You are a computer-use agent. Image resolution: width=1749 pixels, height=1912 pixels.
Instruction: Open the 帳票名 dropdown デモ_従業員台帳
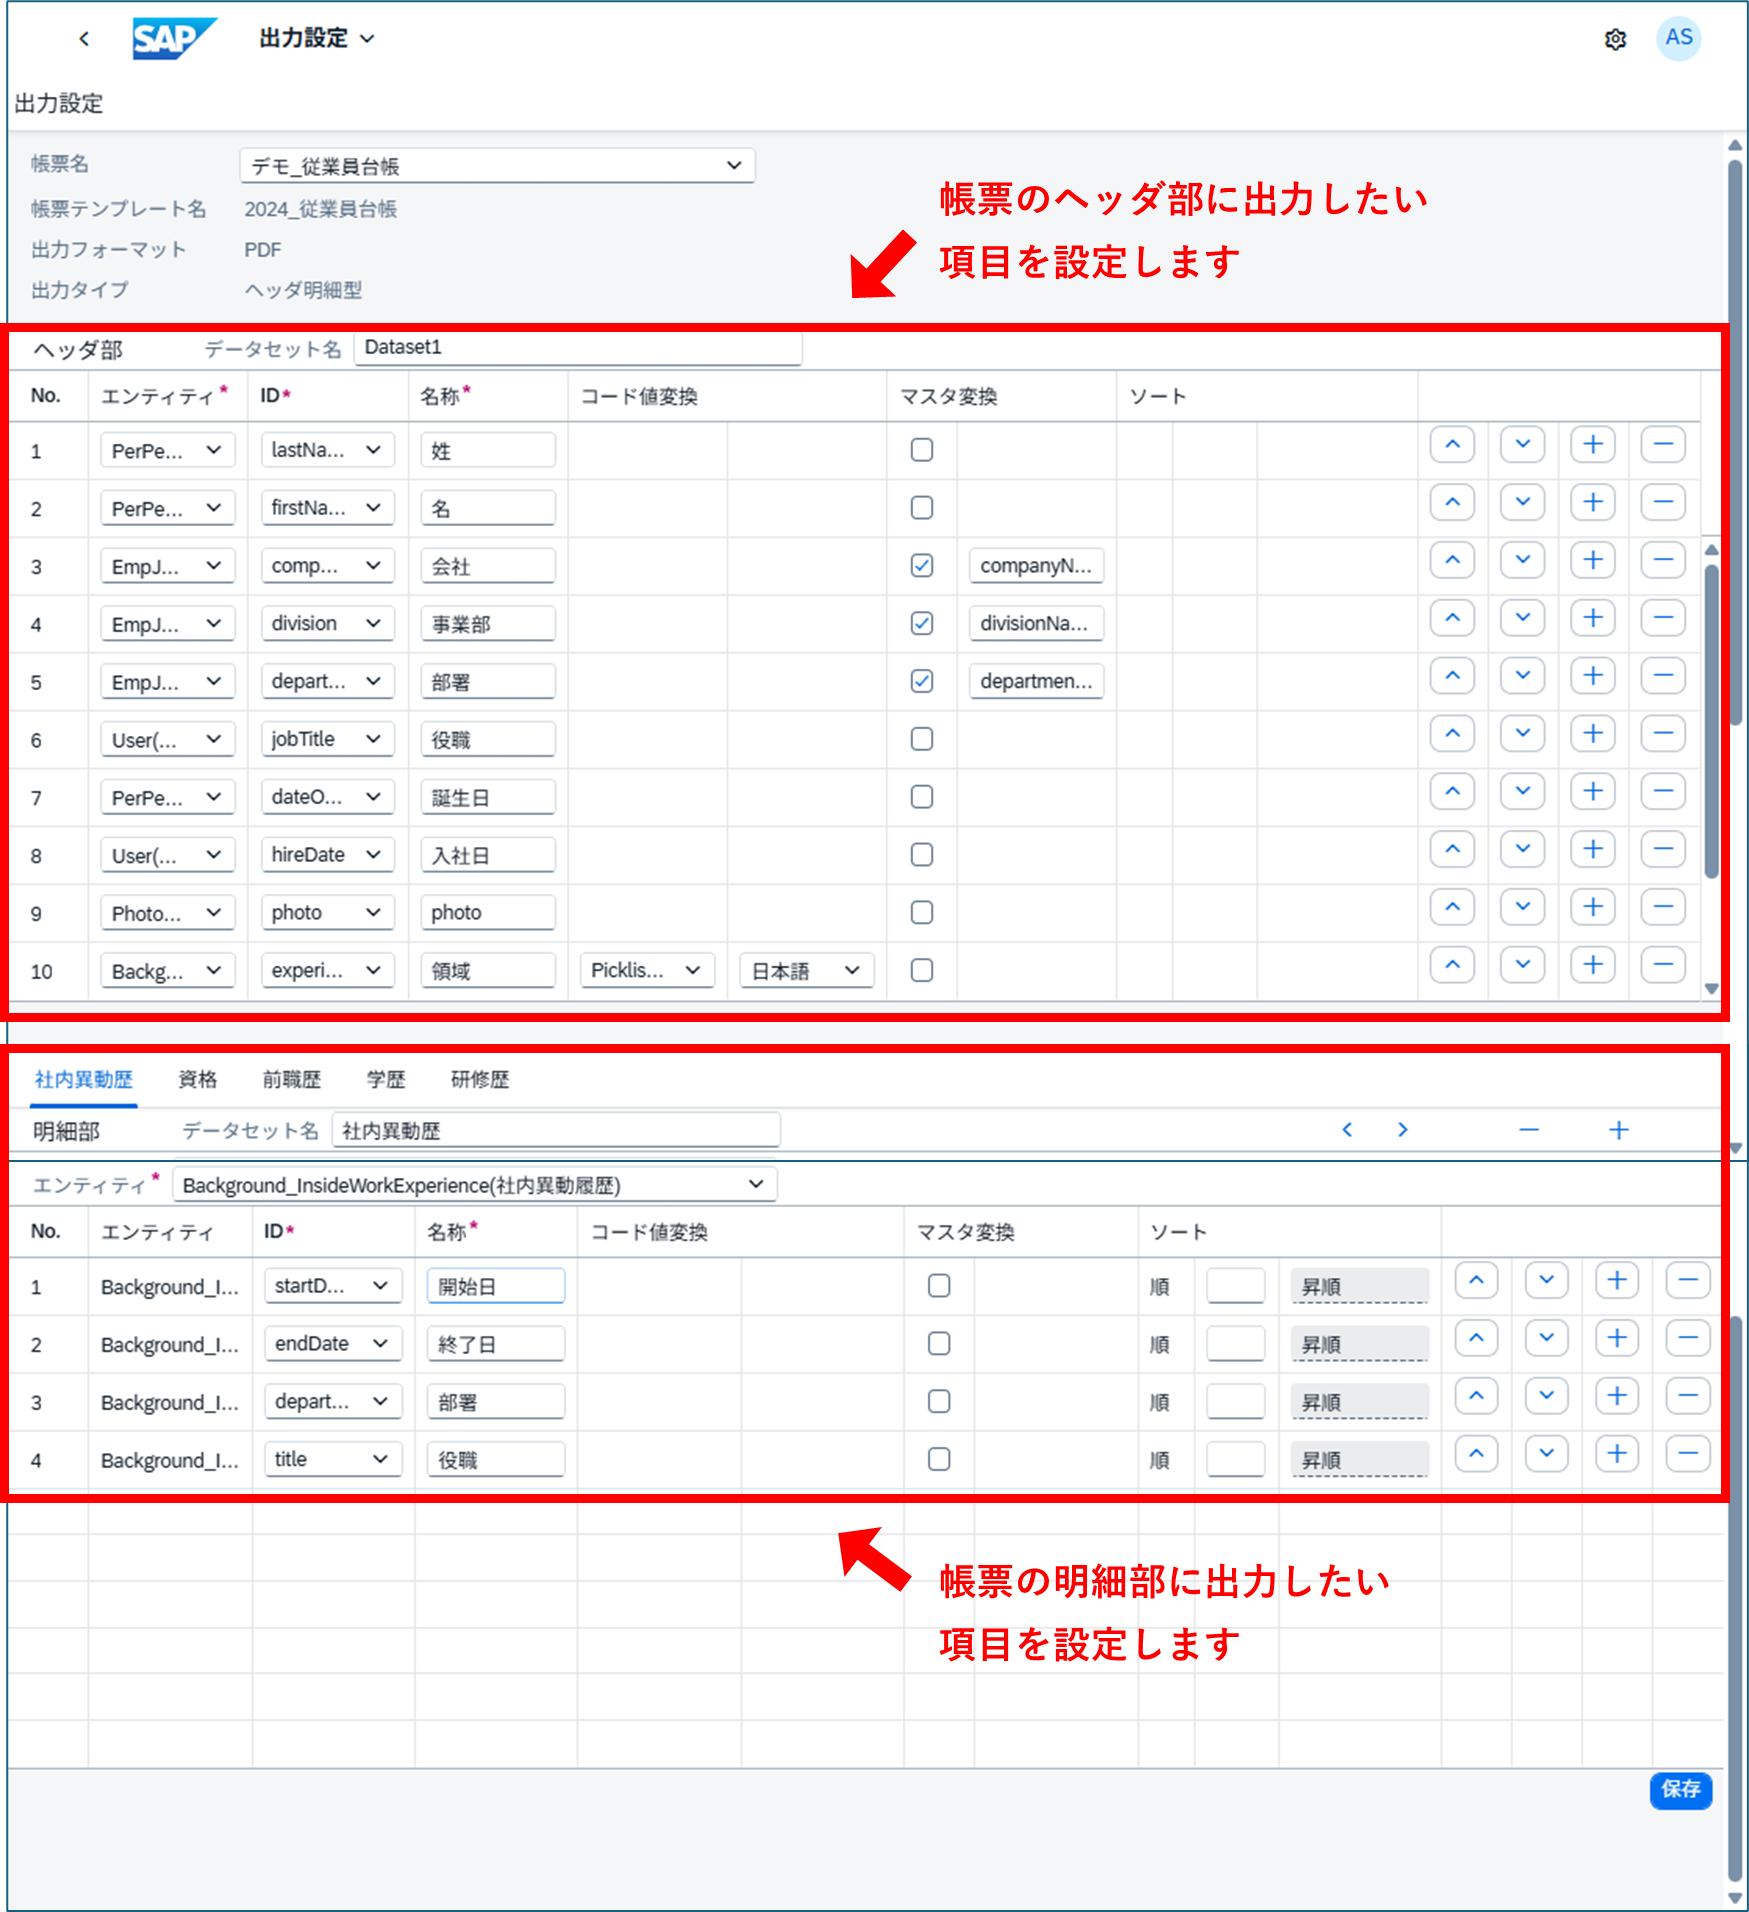tap(497, 166)
